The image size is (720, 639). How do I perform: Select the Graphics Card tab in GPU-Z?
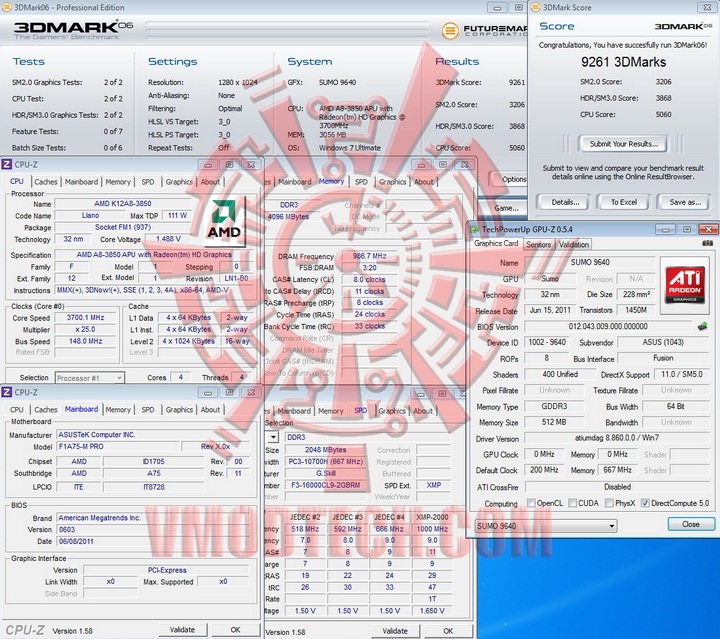click(x=496, y=243)
